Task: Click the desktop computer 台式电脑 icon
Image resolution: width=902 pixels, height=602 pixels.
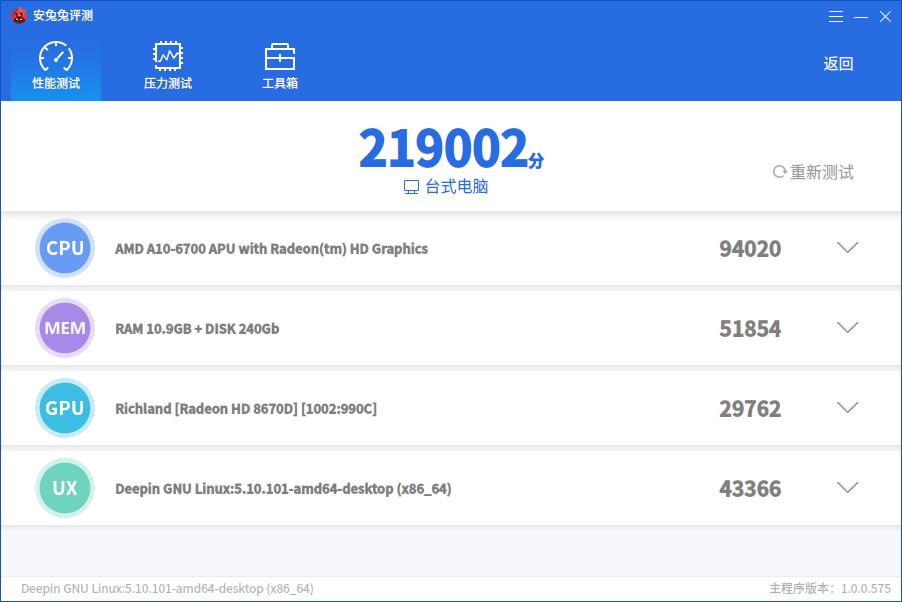Action: coord(409,187)
